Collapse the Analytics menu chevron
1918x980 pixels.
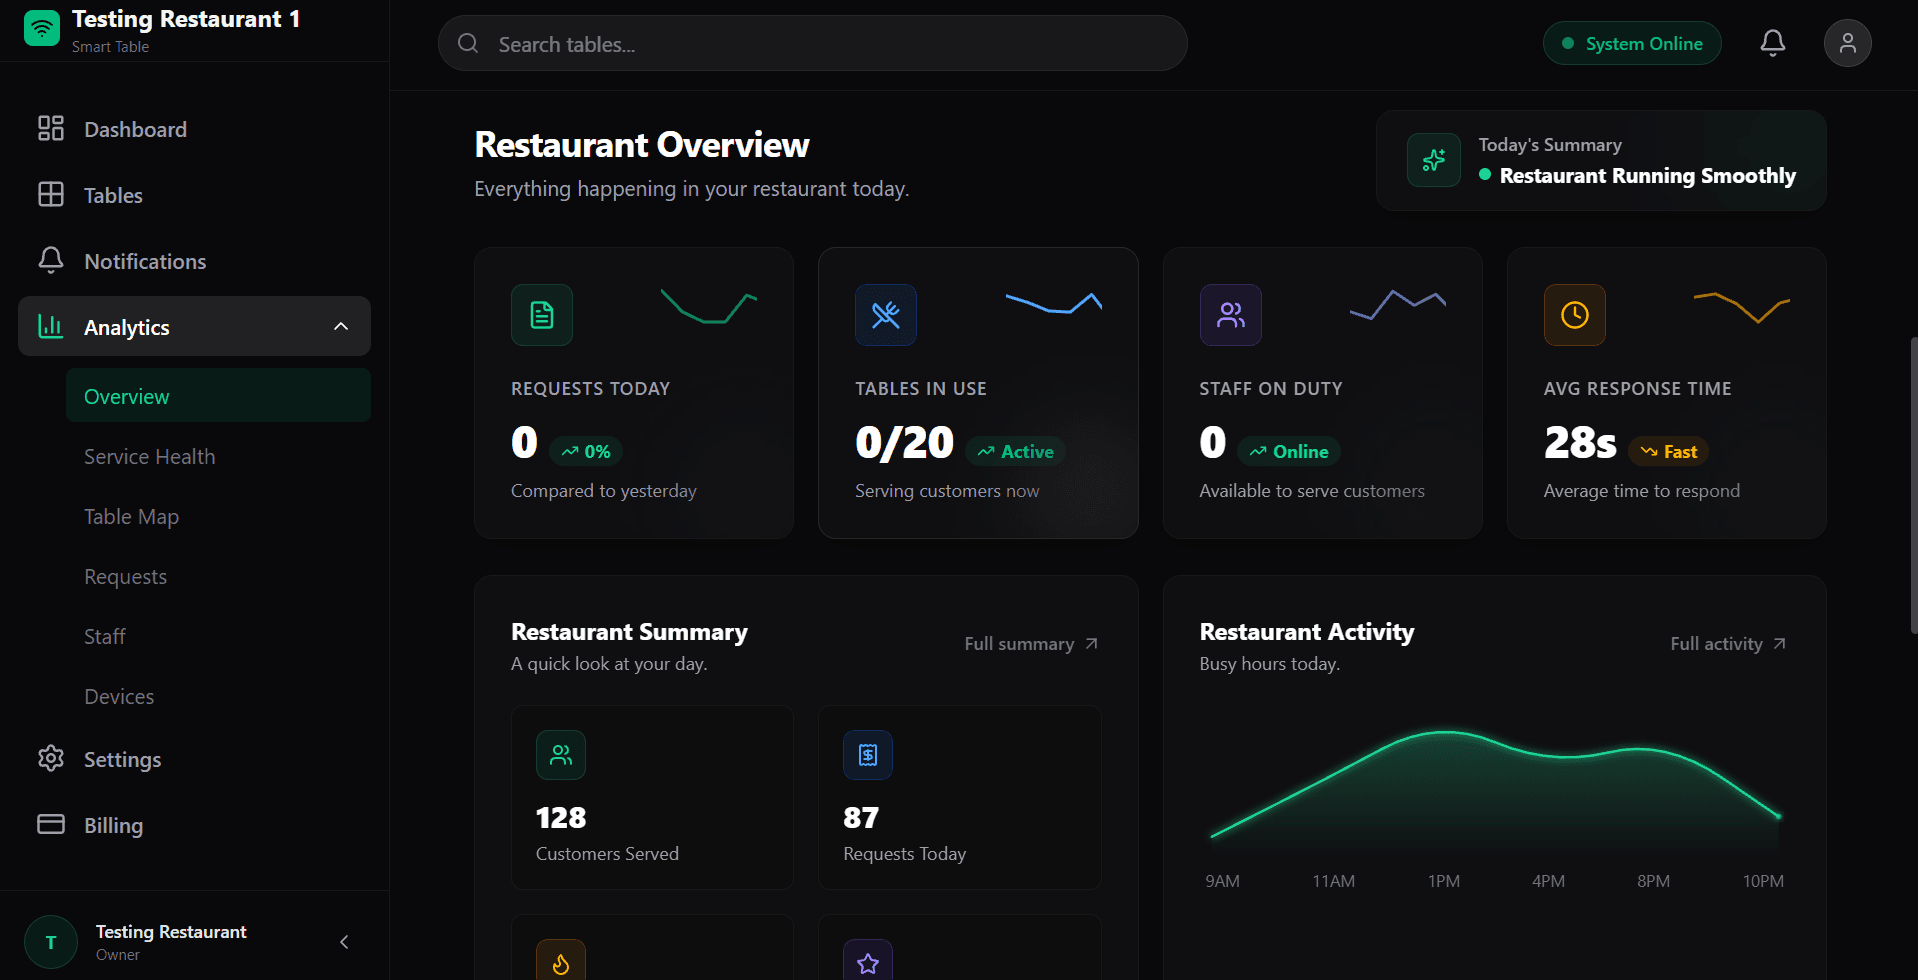[x=341, y=326]
